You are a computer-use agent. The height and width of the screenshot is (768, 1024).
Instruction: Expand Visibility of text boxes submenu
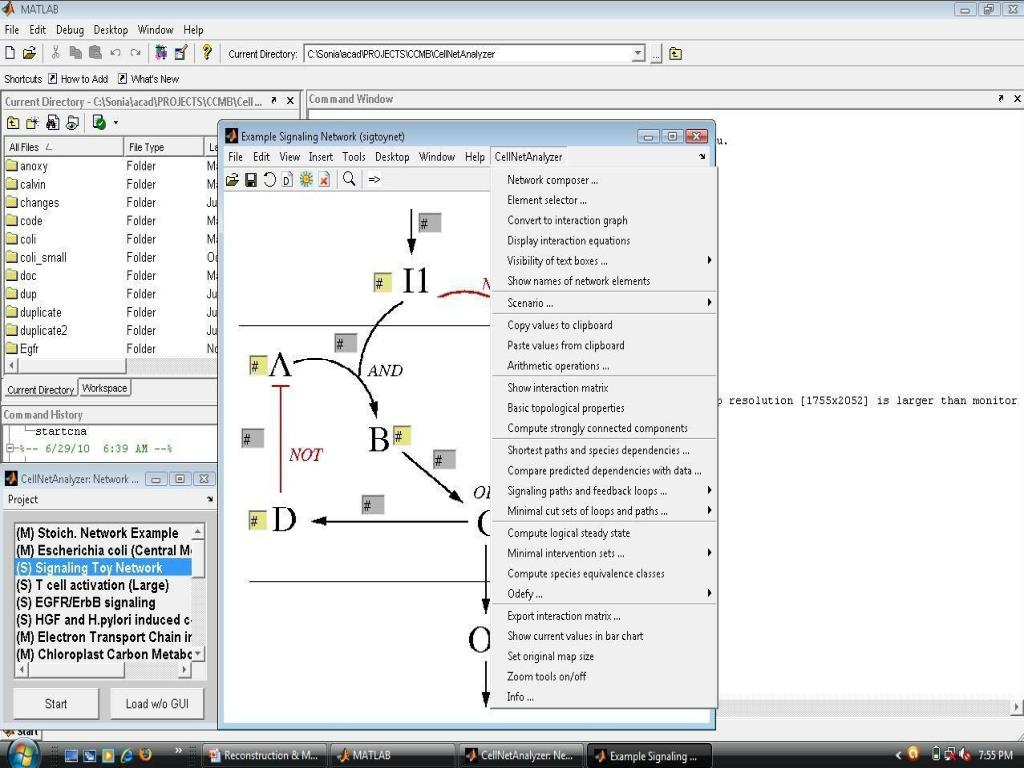(x=709, y=261)
